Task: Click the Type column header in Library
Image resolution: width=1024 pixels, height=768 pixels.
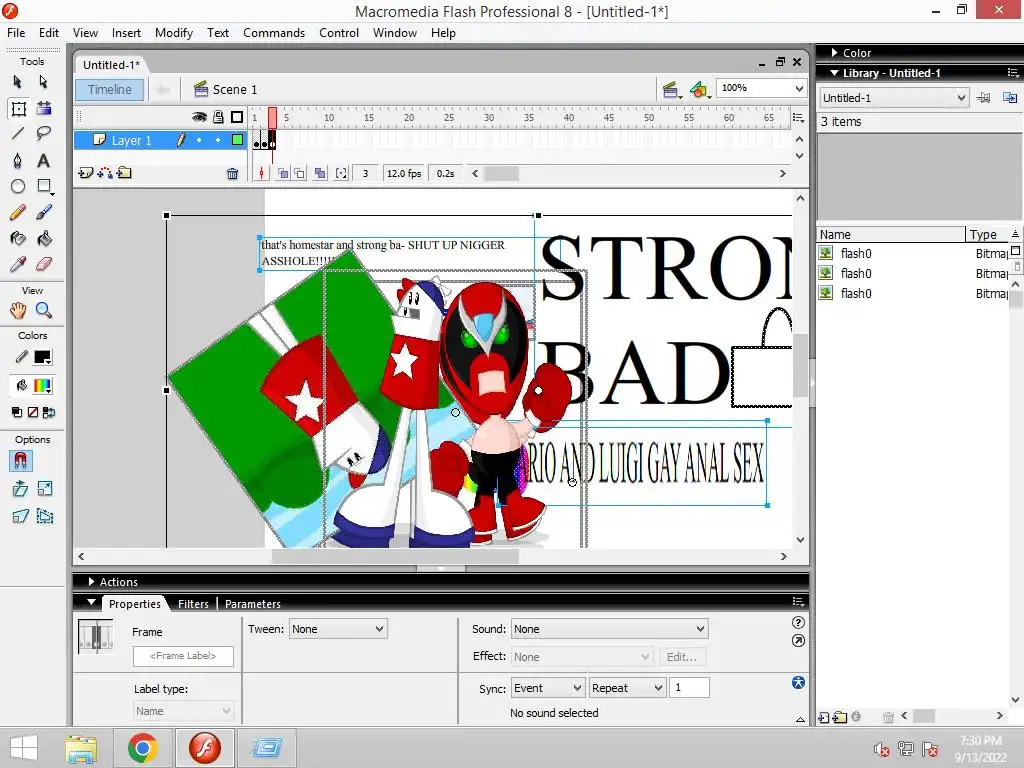Action: 986,234
